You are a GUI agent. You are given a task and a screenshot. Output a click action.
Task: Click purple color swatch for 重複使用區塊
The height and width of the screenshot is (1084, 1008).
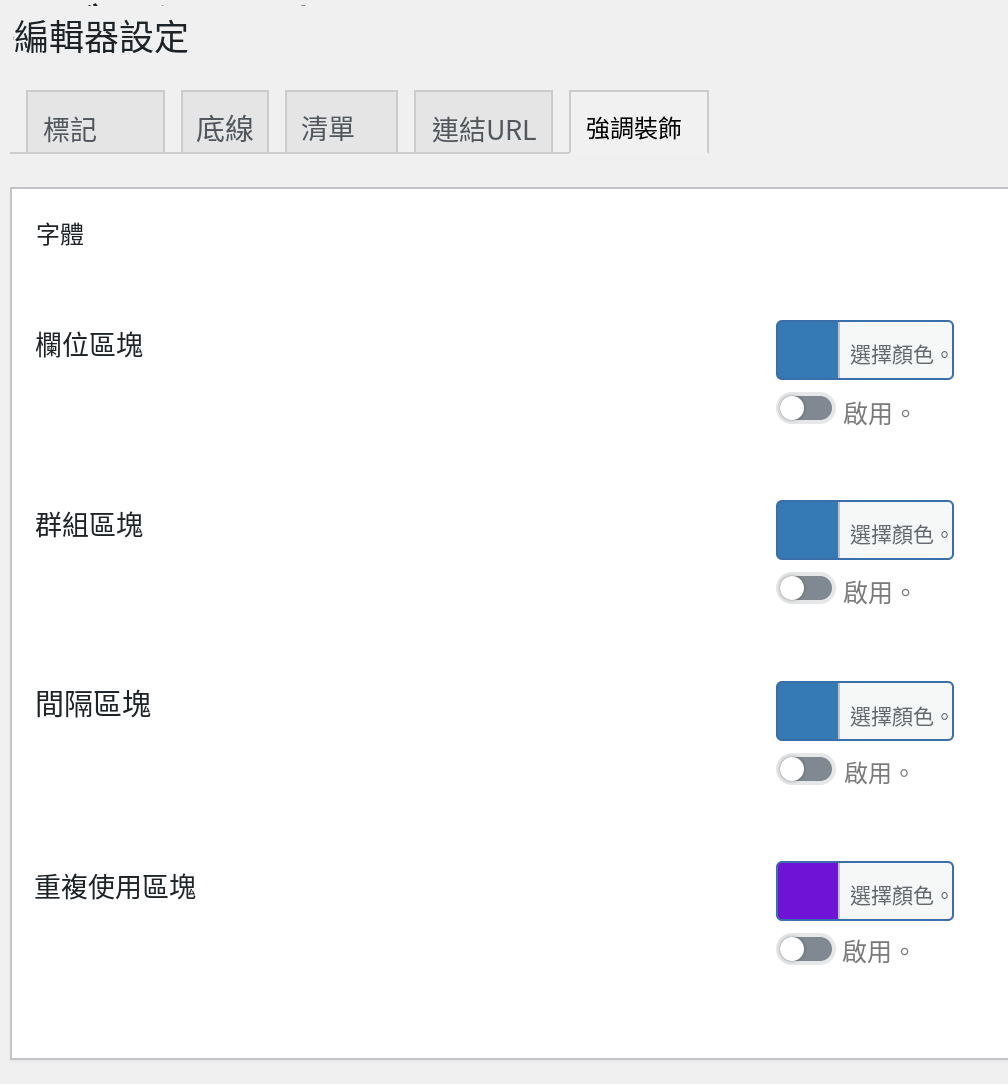808,891
